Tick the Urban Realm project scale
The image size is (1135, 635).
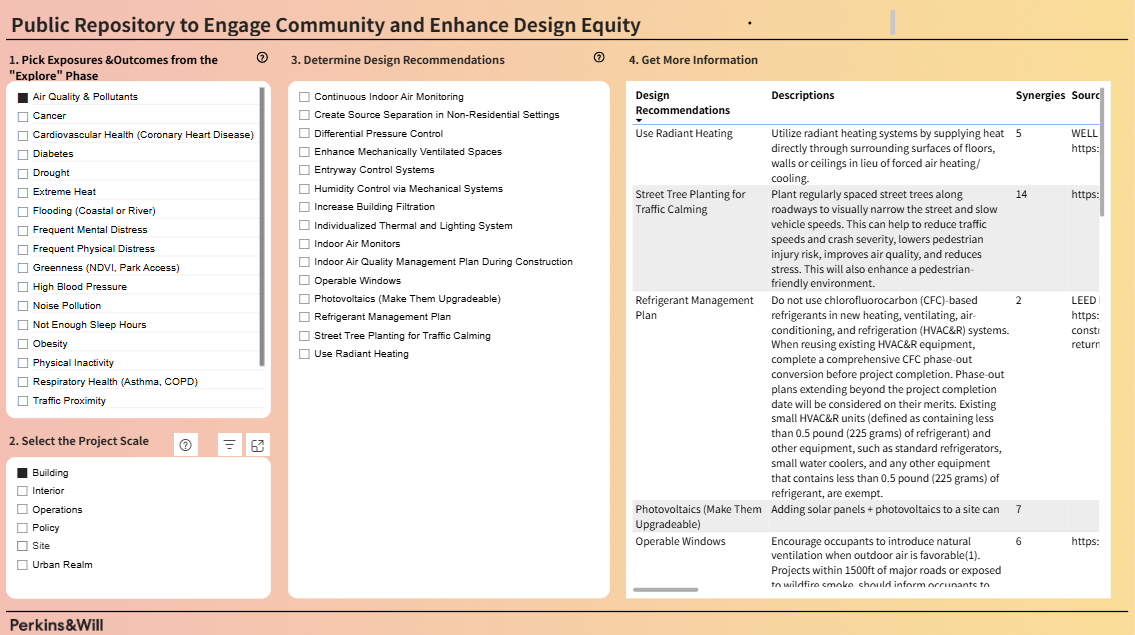coord(23,565)
